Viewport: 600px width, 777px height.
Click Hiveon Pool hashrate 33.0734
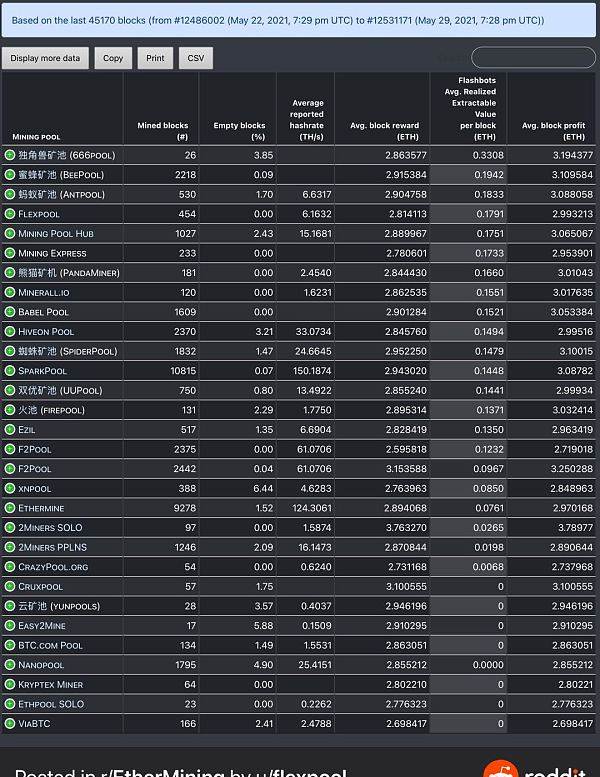point(314,332)
